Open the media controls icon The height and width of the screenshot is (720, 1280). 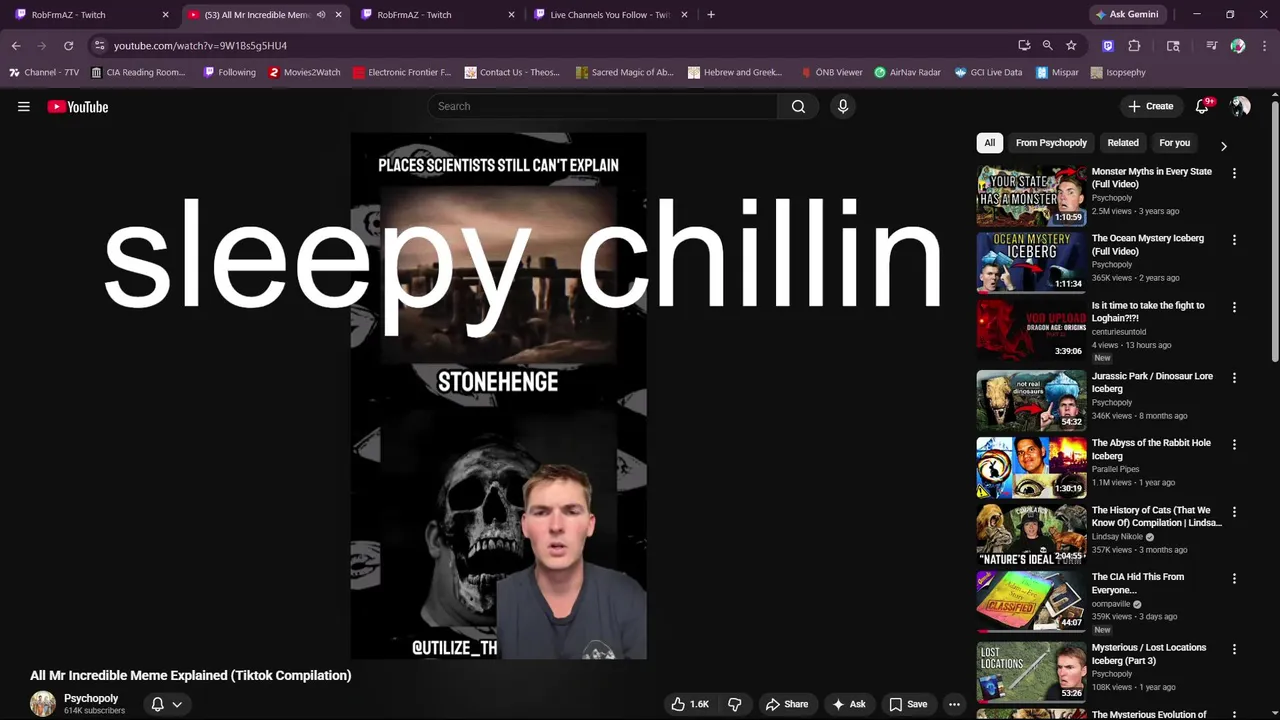click(x=1212, y=45)
